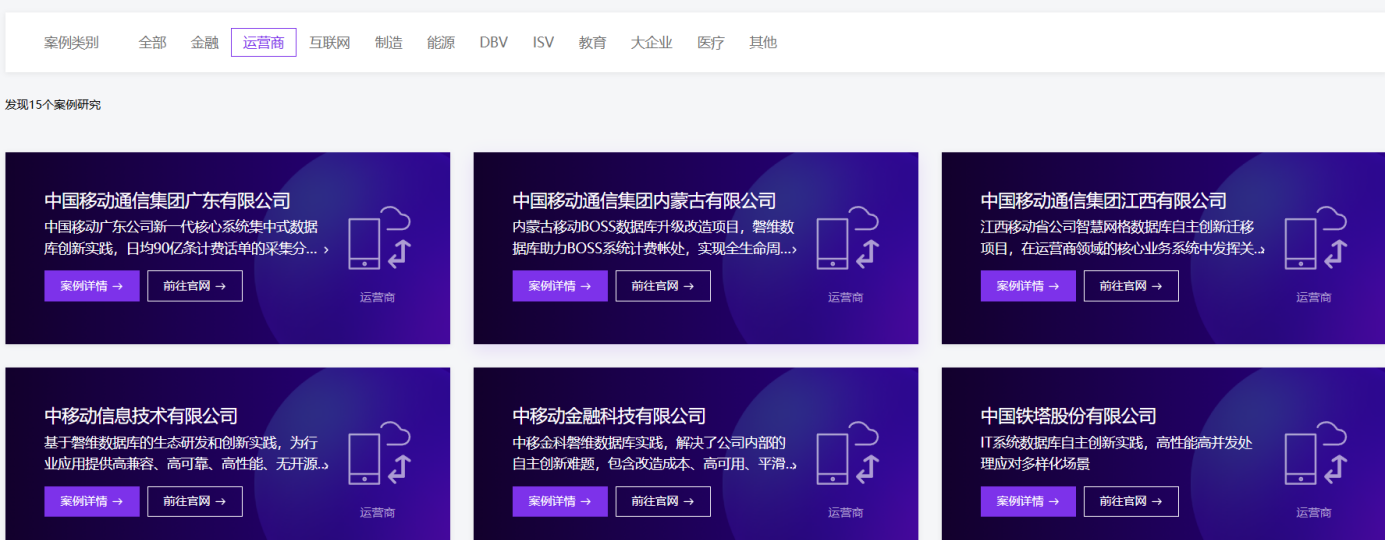Select the 教育 category filter
This screenshot has width=1385, height=540.
point(593,42)
